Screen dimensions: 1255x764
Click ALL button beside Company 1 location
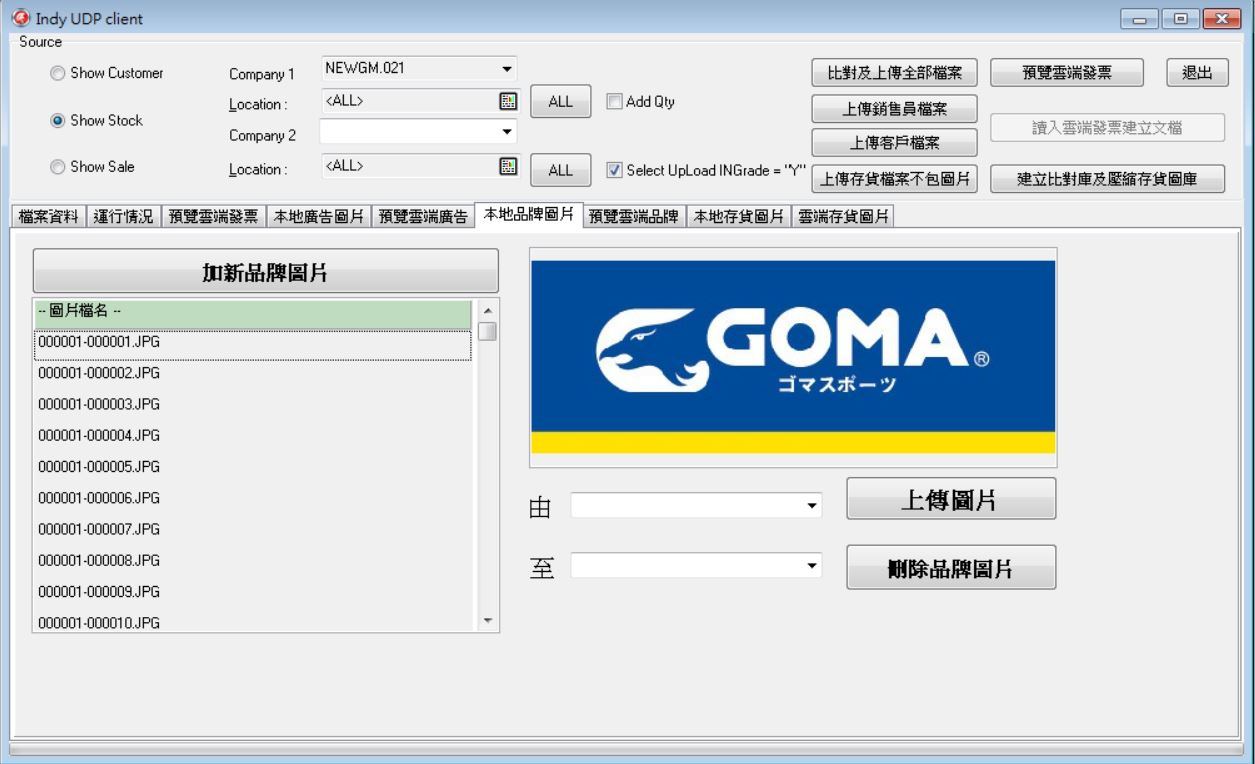pyautogui.click(x=561, y=102)
